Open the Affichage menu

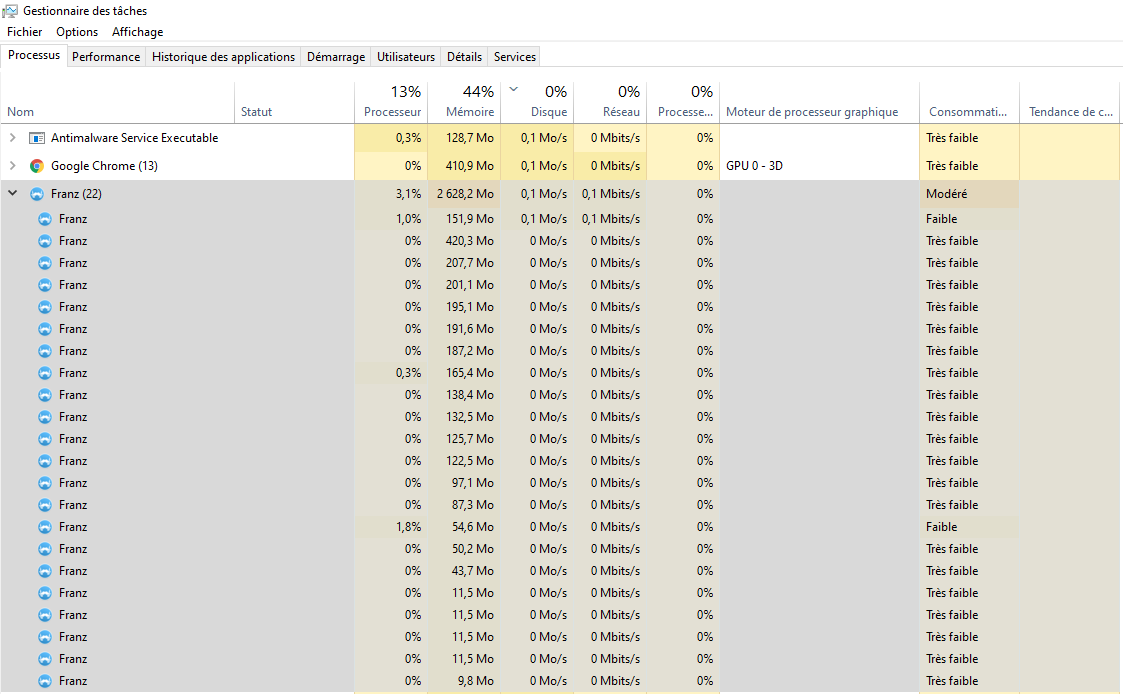(x=138, y=32)
